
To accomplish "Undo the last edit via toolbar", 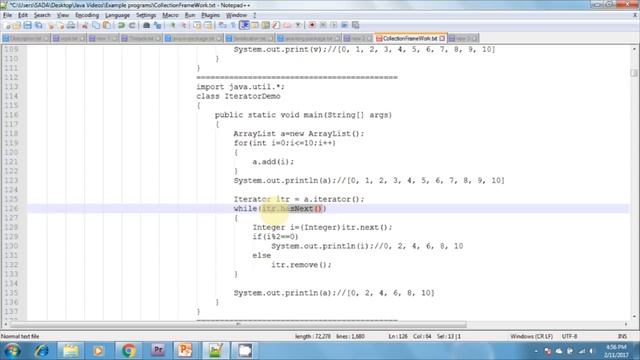I will tap(121, 25).
